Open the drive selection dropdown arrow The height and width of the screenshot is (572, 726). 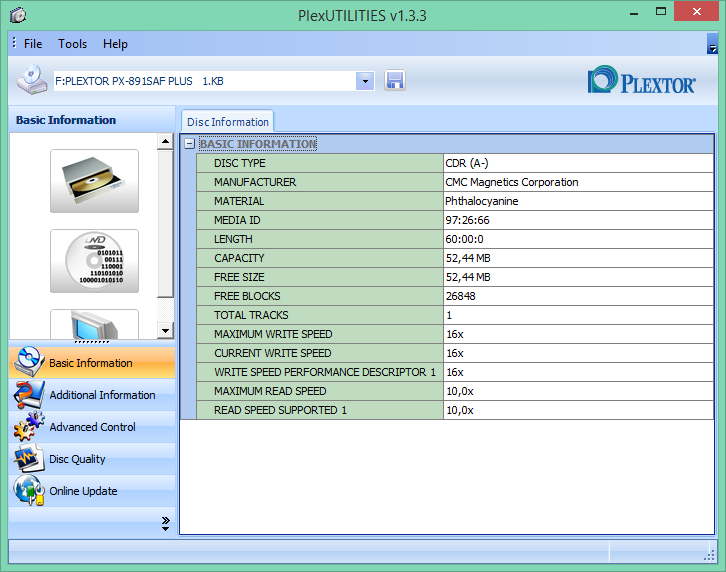(x=365, y=81)
